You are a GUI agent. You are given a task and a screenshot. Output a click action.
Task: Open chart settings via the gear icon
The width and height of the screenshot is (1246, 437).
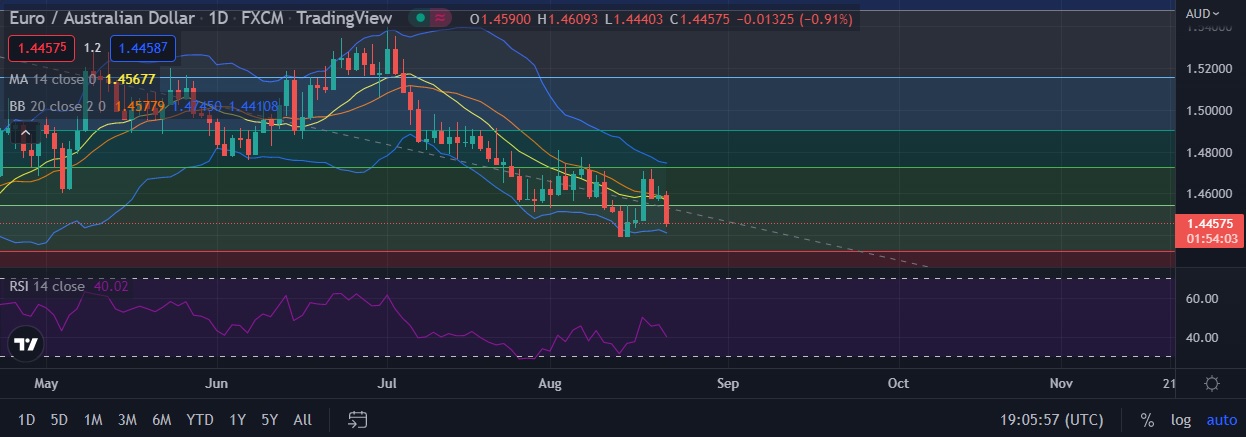point(1211,383)
